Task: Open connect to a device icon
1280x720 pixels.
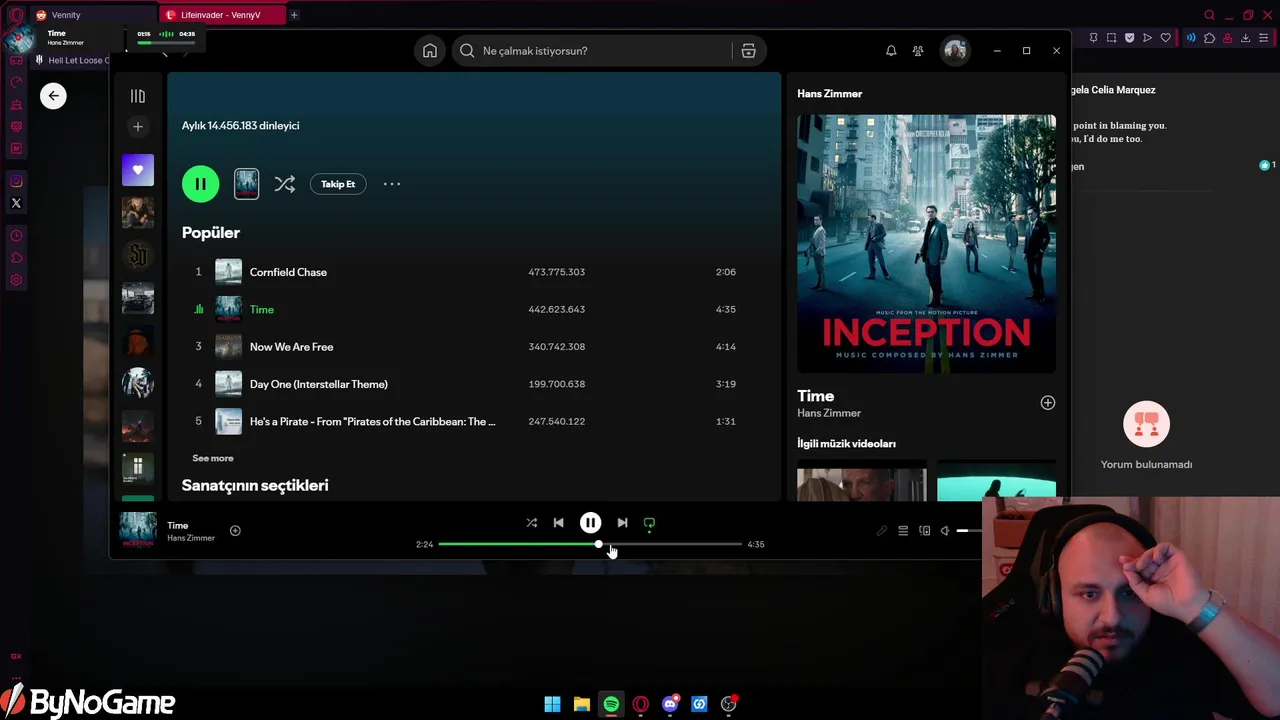Action: point(925,531)
